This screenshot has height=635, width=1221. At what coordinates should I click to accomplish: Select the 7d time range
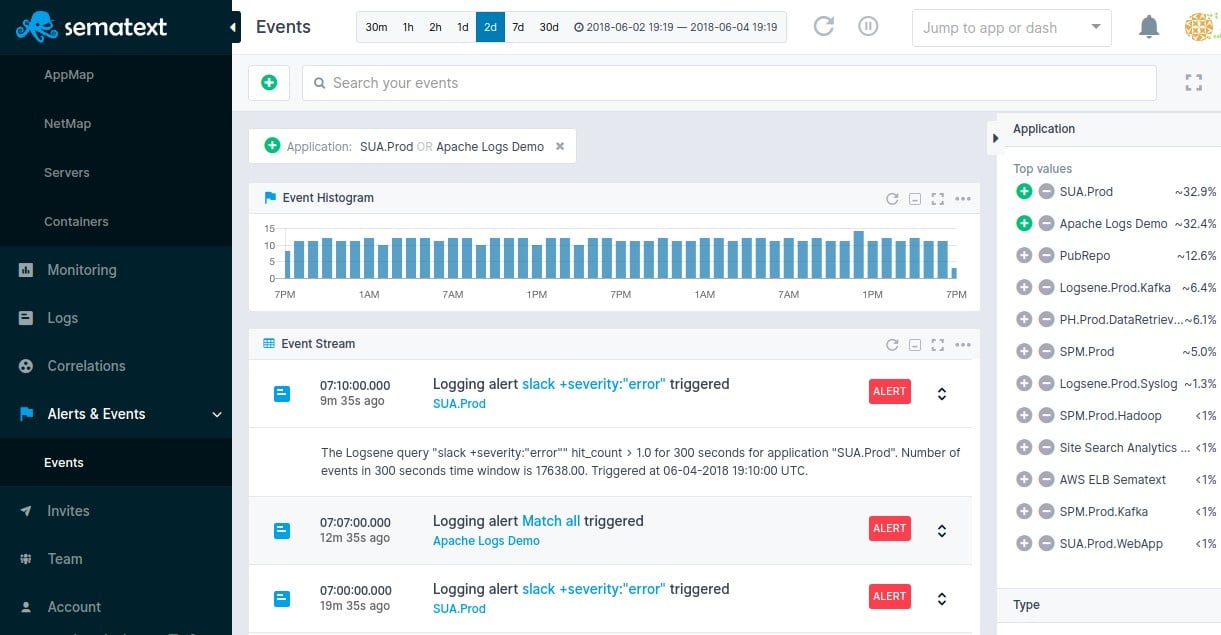pos(518,27)
